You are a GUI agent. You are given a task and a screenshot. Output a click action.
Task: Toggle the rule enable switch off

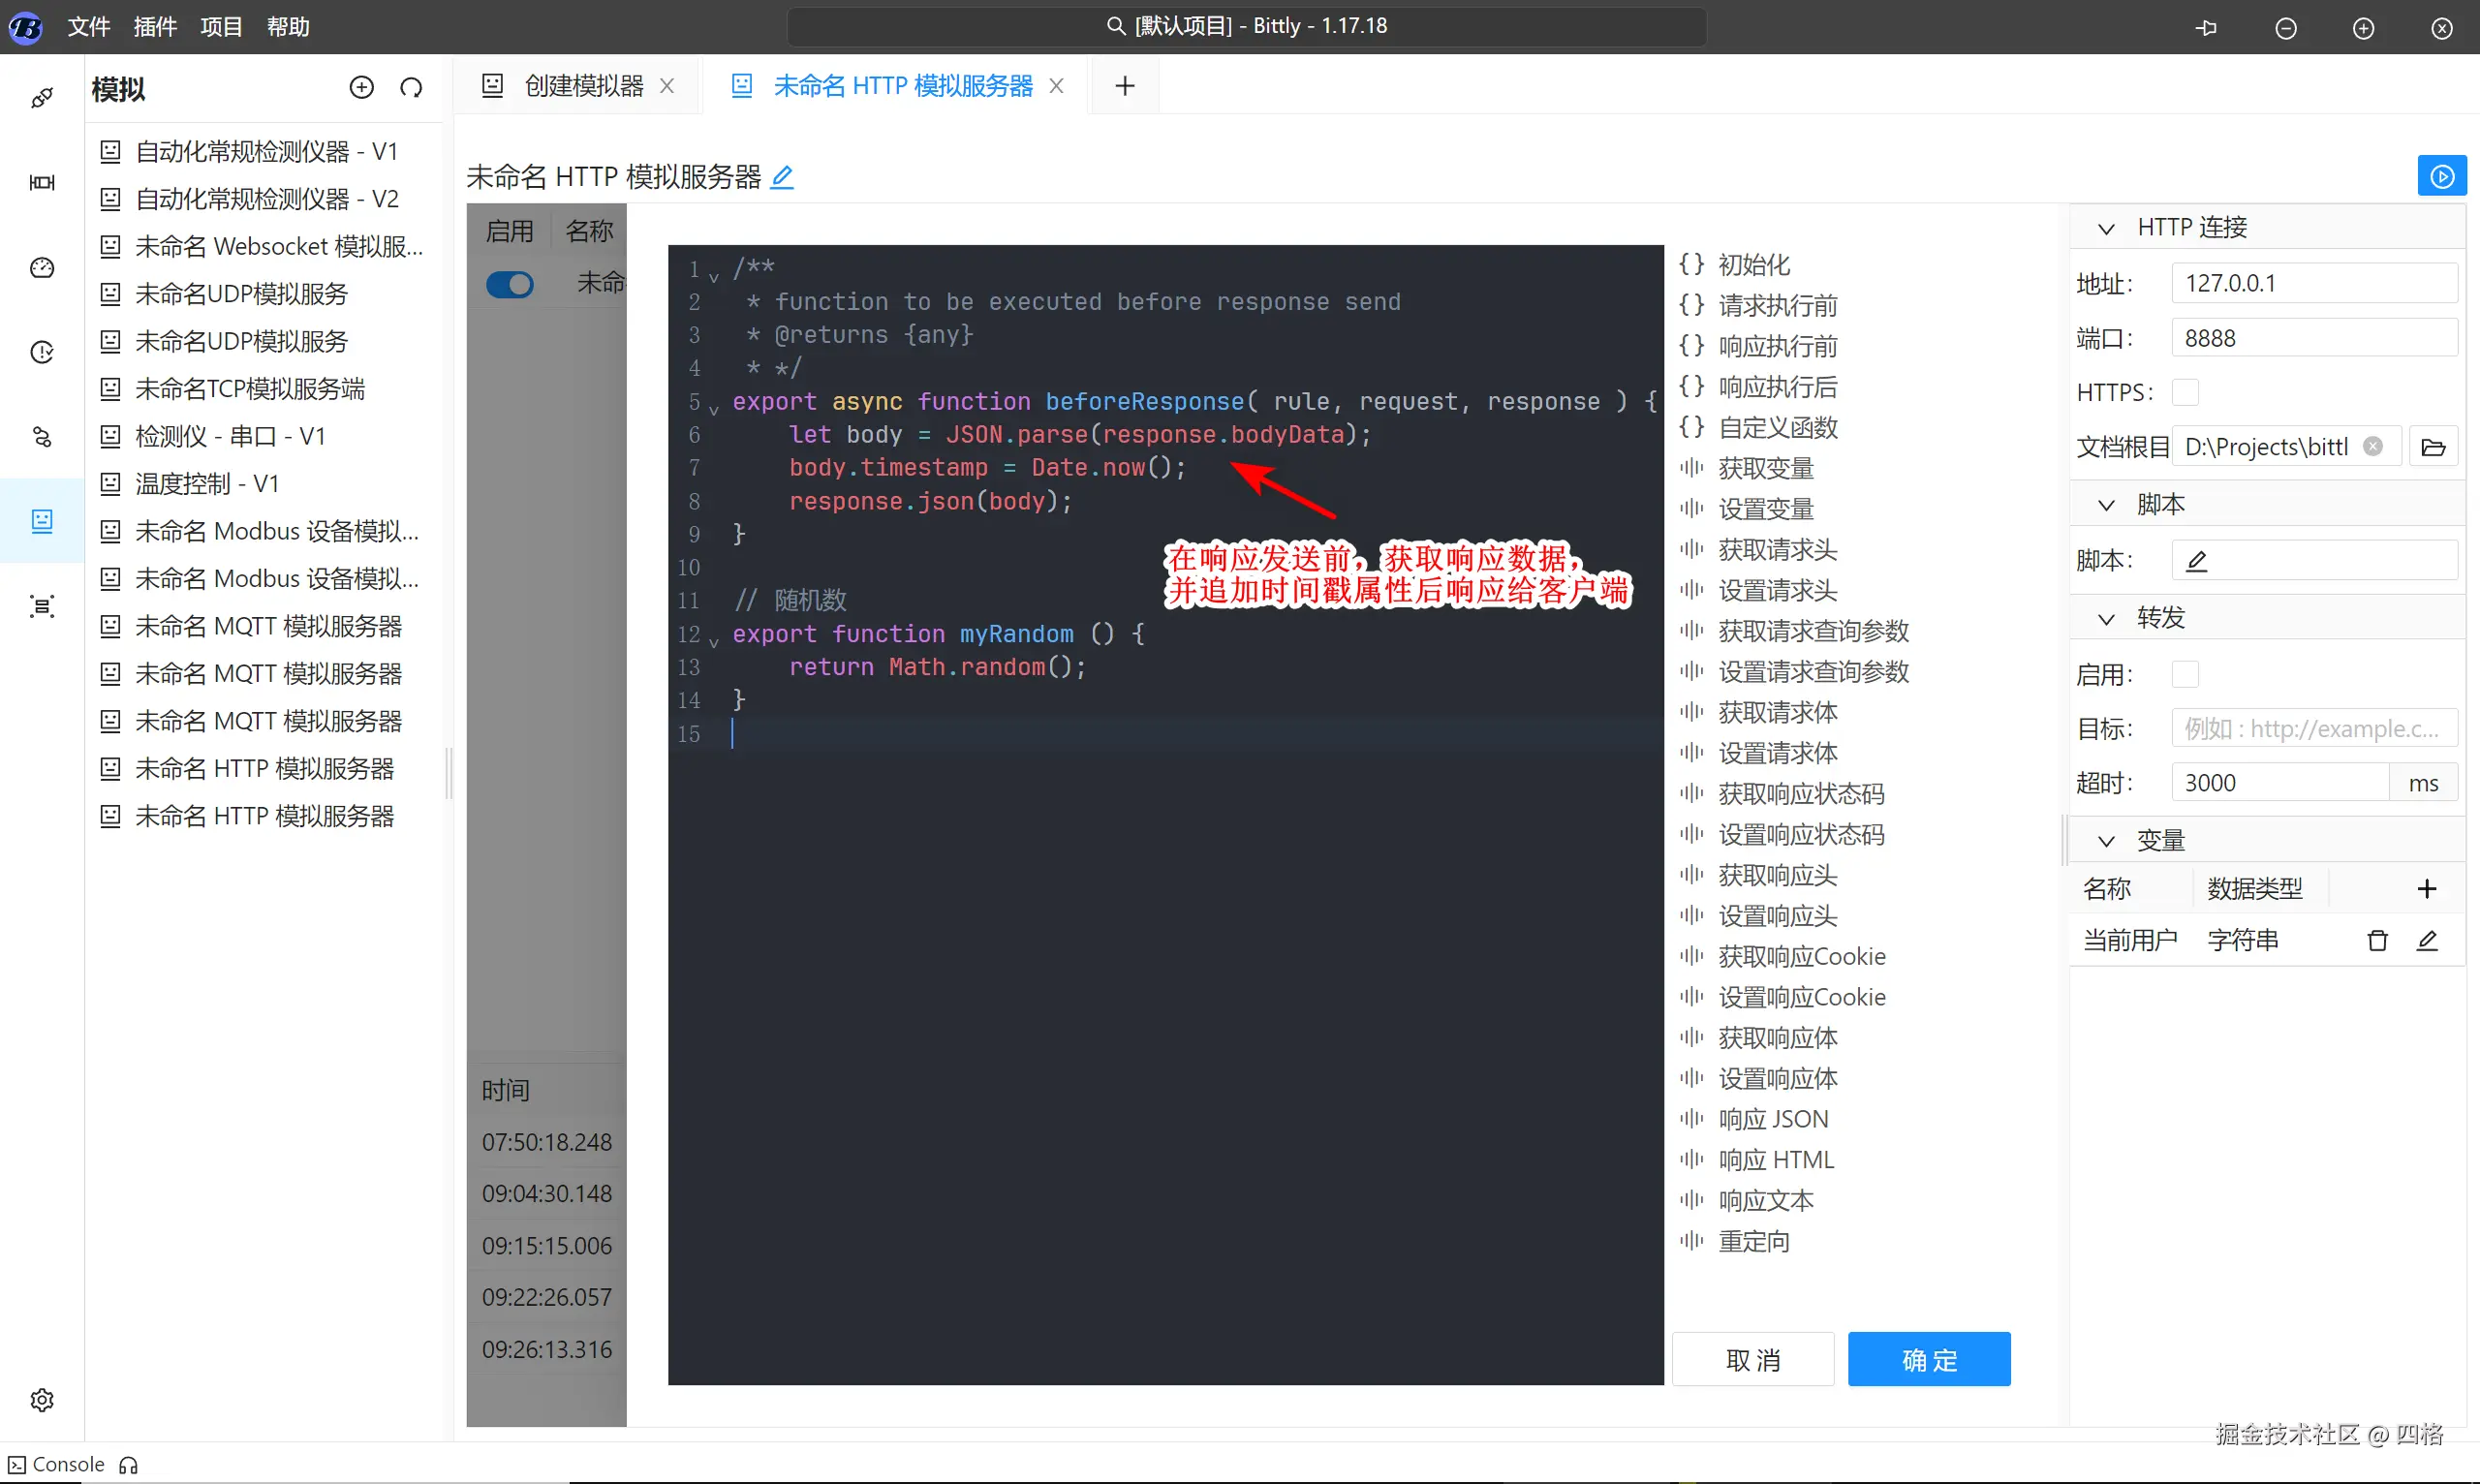point(510,285)
